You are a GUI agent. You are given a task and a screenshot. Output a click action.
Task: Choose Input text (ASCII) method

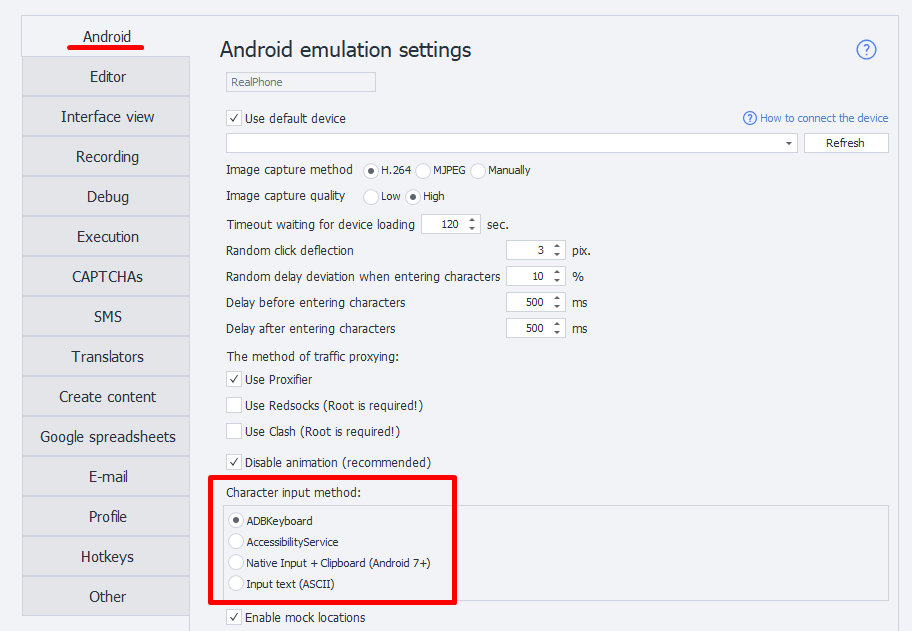coord(236,584)
